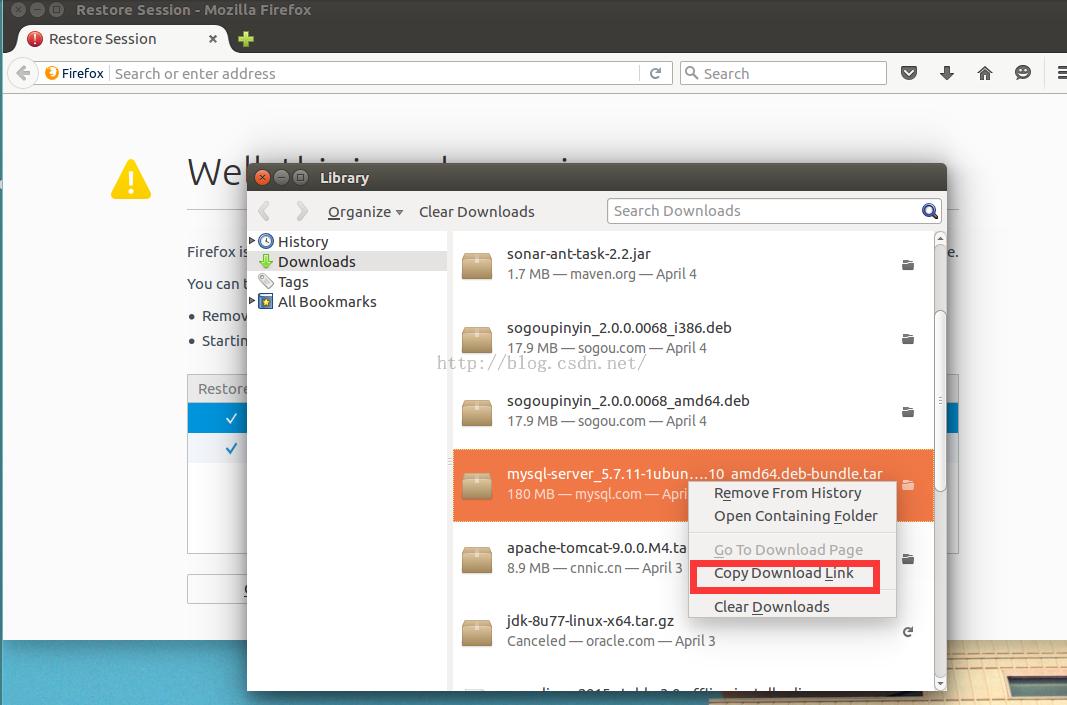Screen dimensions: 1067x705
Task: Click the scrollbar down arrow in downloads list
Action: (940, 683)
